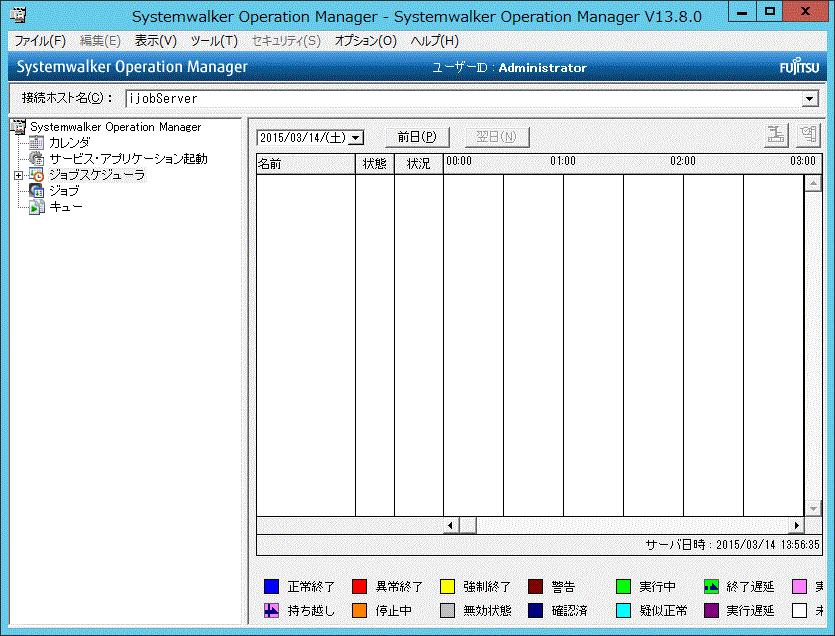
Task: Click the rightmost toolbar icon above timeline
Action: [x=808, y=135]
